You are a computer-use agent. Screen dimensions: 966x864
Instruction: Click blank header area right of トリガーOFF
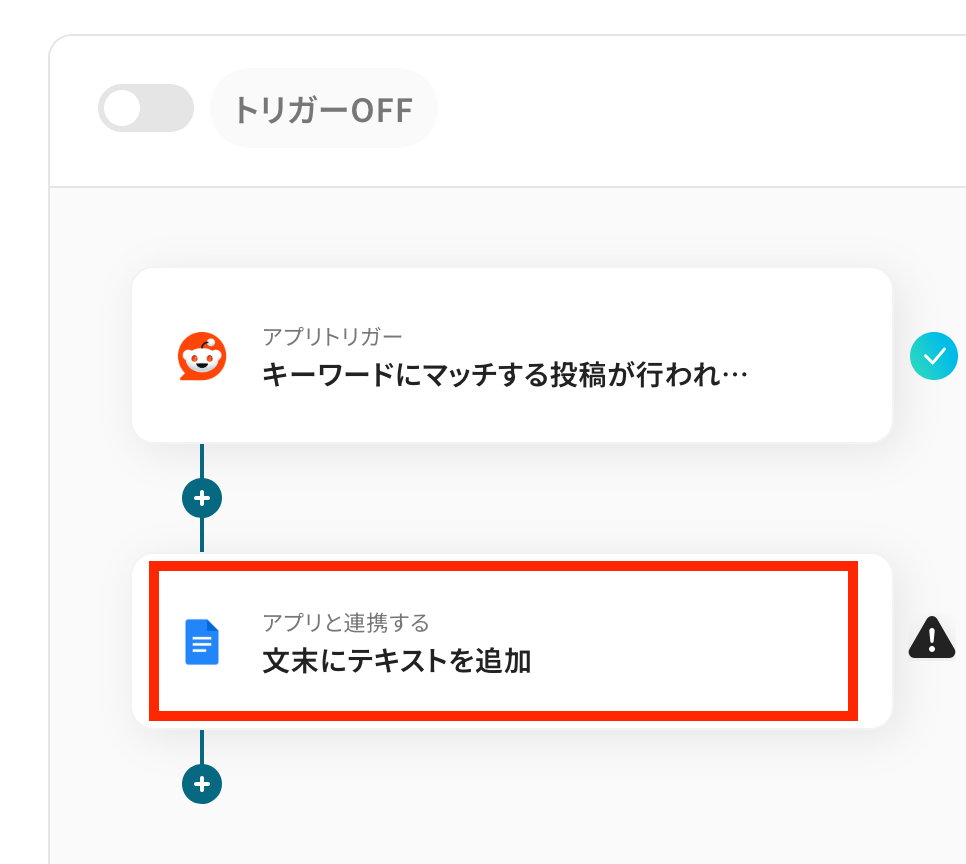[700, 110]
